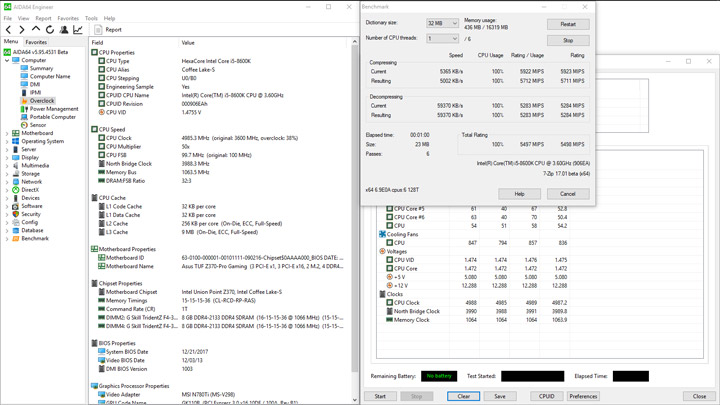Click the Report toolbar button

point(108,30)
